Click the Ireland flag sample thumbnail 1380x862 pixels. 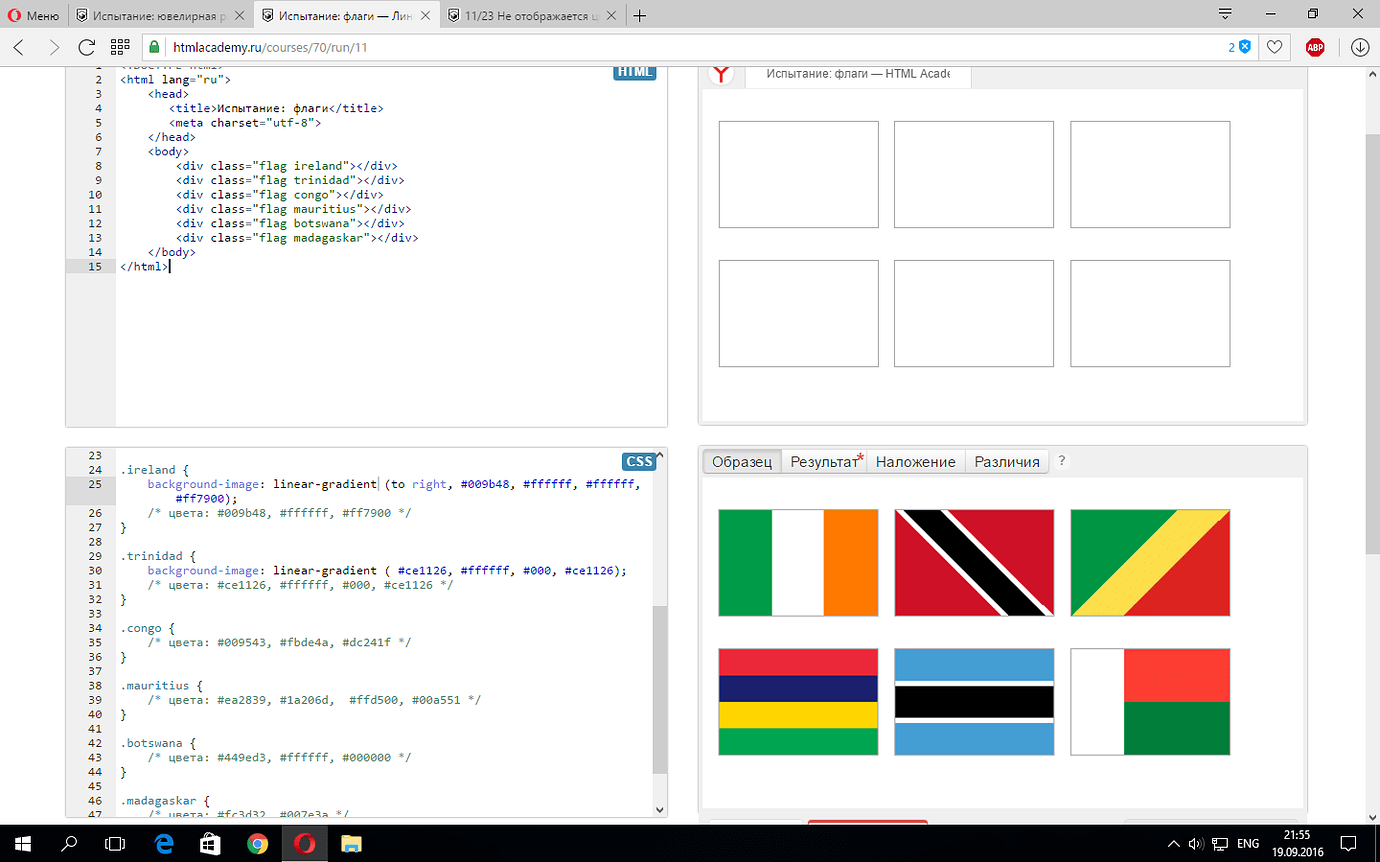[798, 563]
